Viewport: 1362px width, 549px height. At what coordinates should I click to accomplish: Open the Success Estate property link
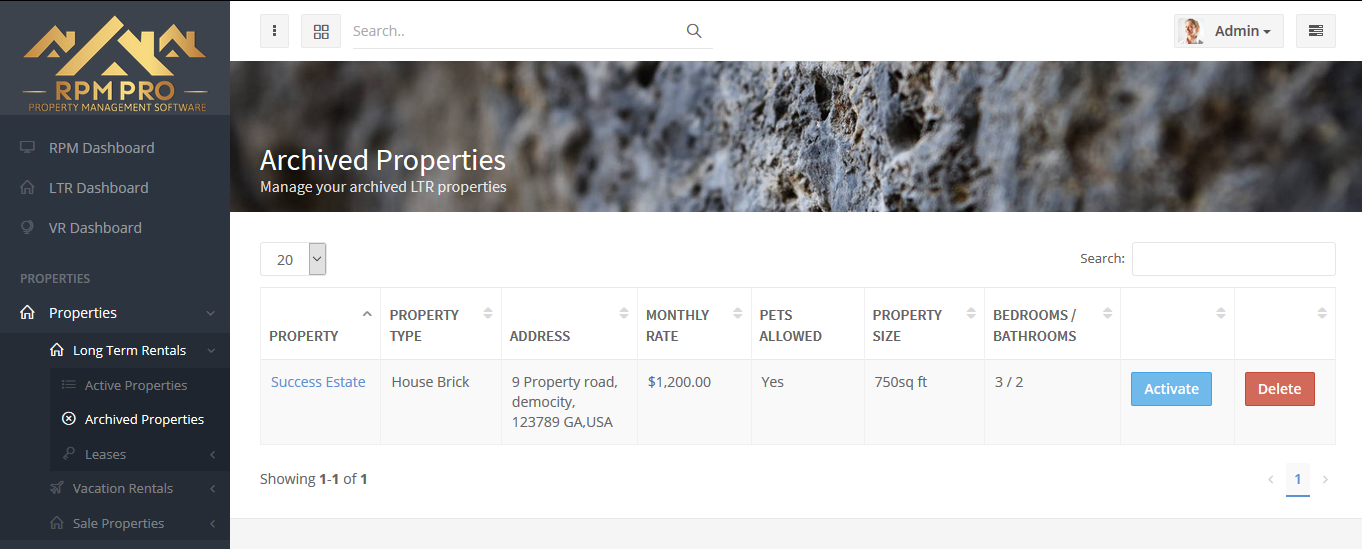[x=318, y=382]
